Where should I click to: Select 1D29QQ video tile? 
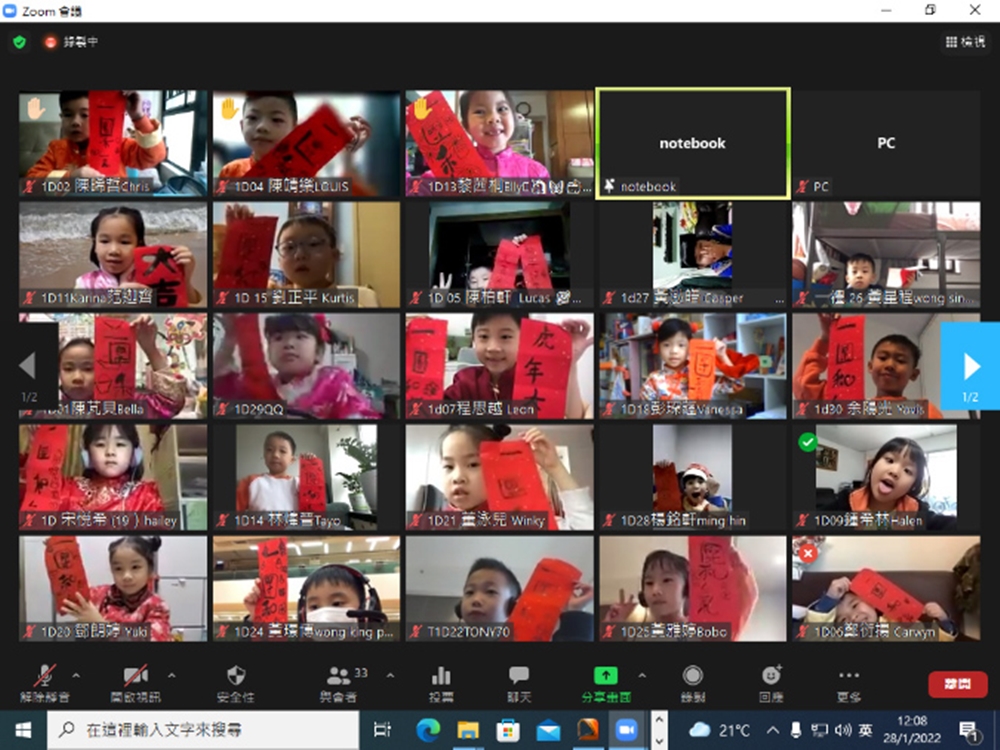point(306,366)
